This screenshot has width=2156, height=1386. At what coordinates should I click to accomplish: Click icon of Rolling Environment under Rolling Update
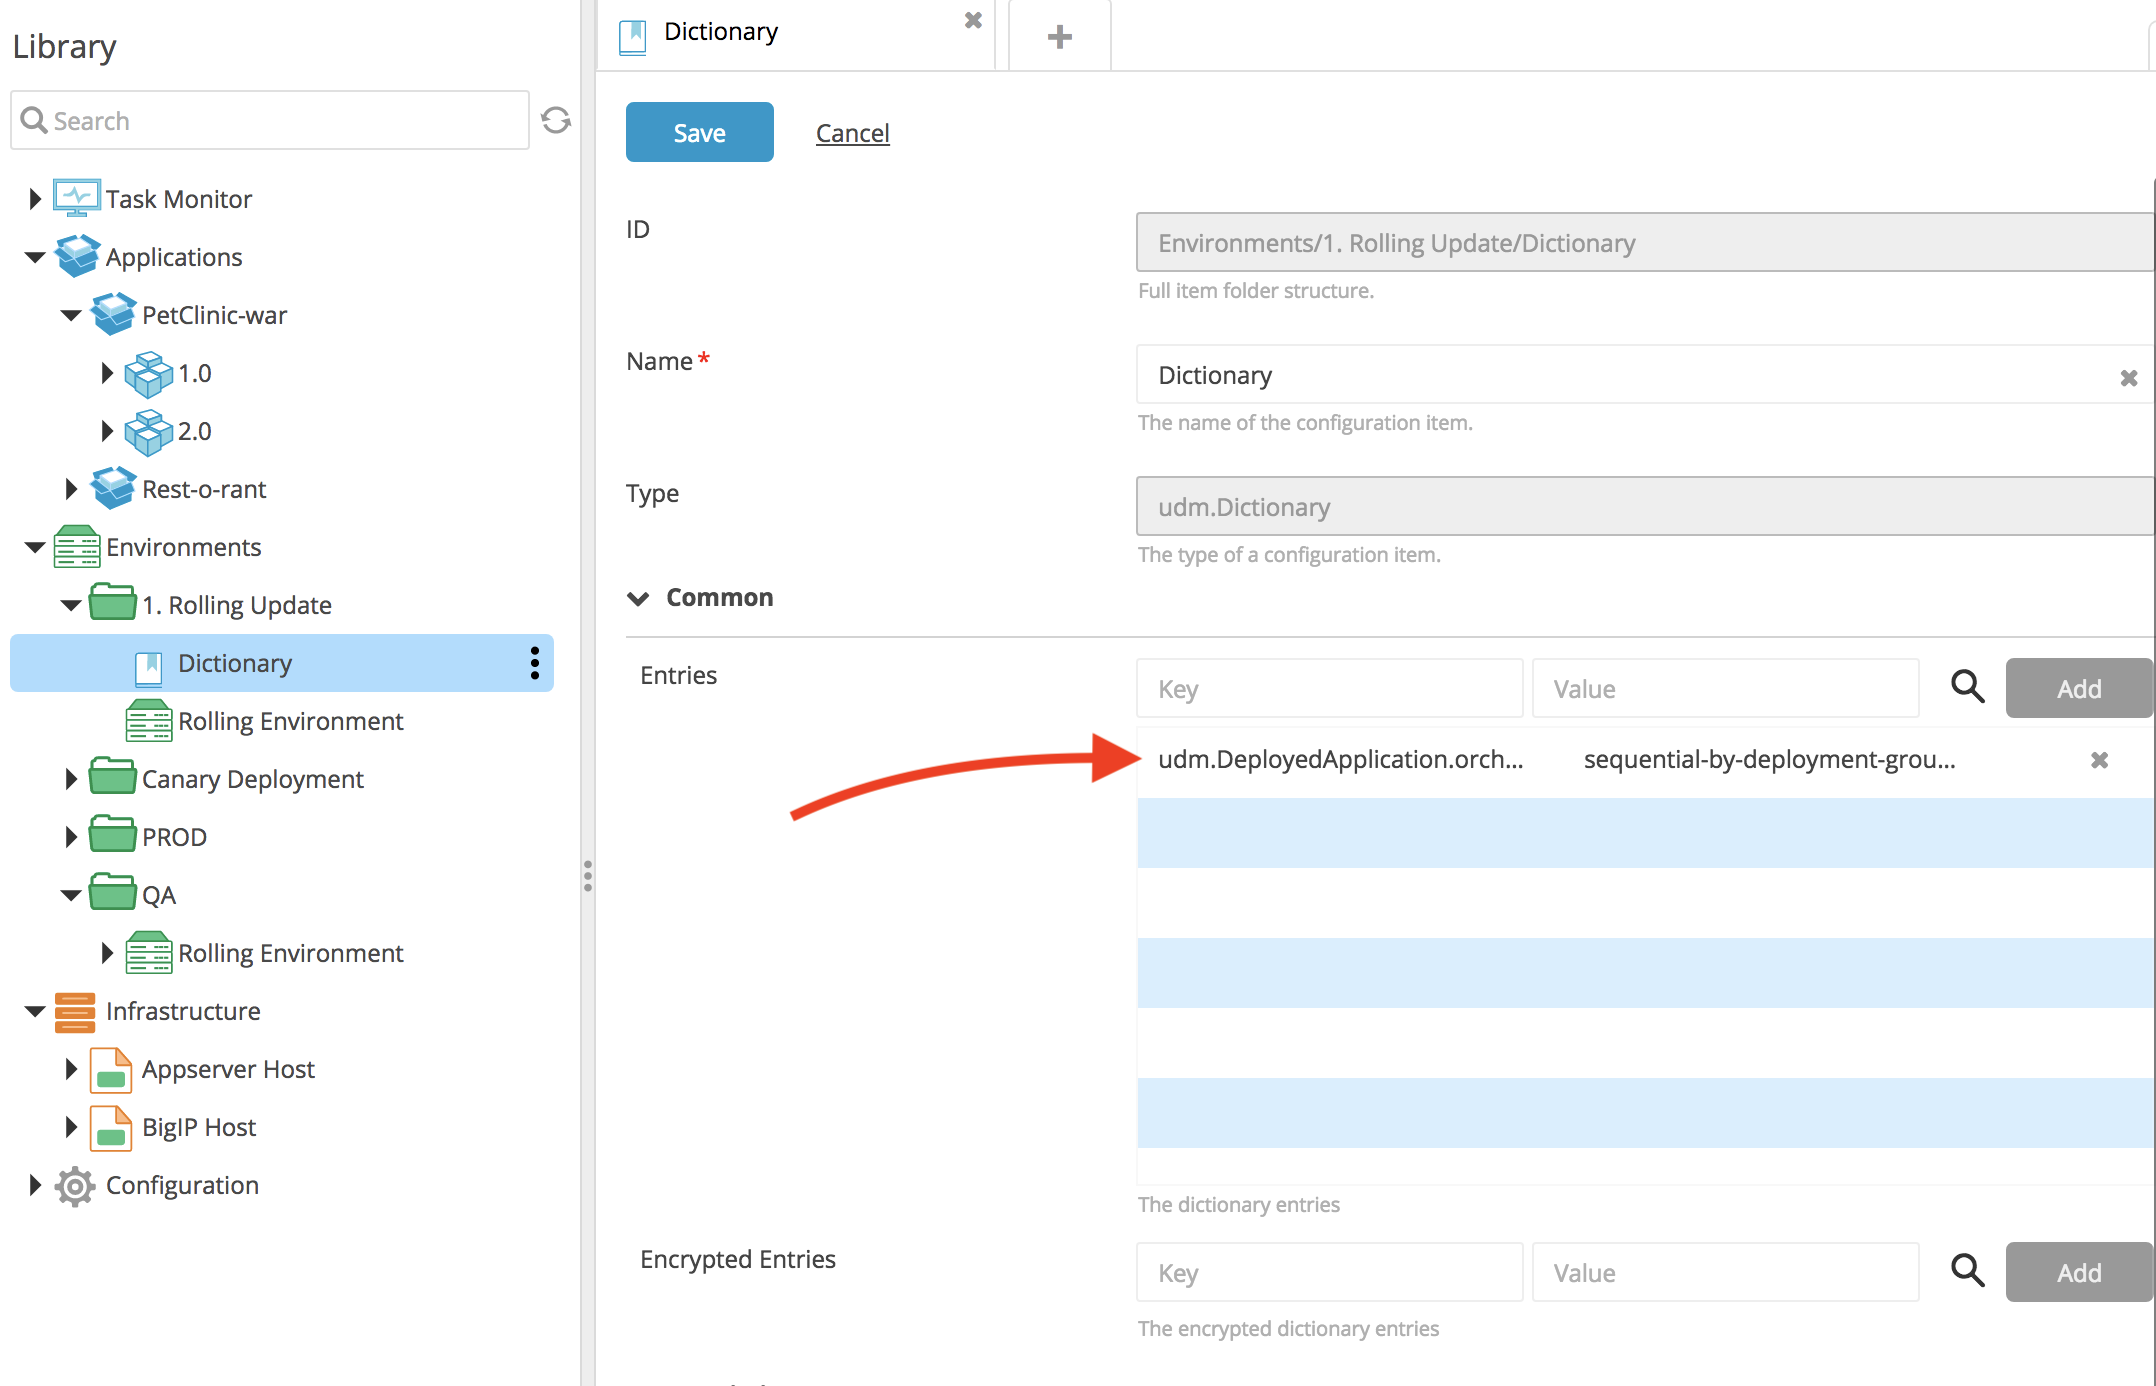[x=149, y=720]
